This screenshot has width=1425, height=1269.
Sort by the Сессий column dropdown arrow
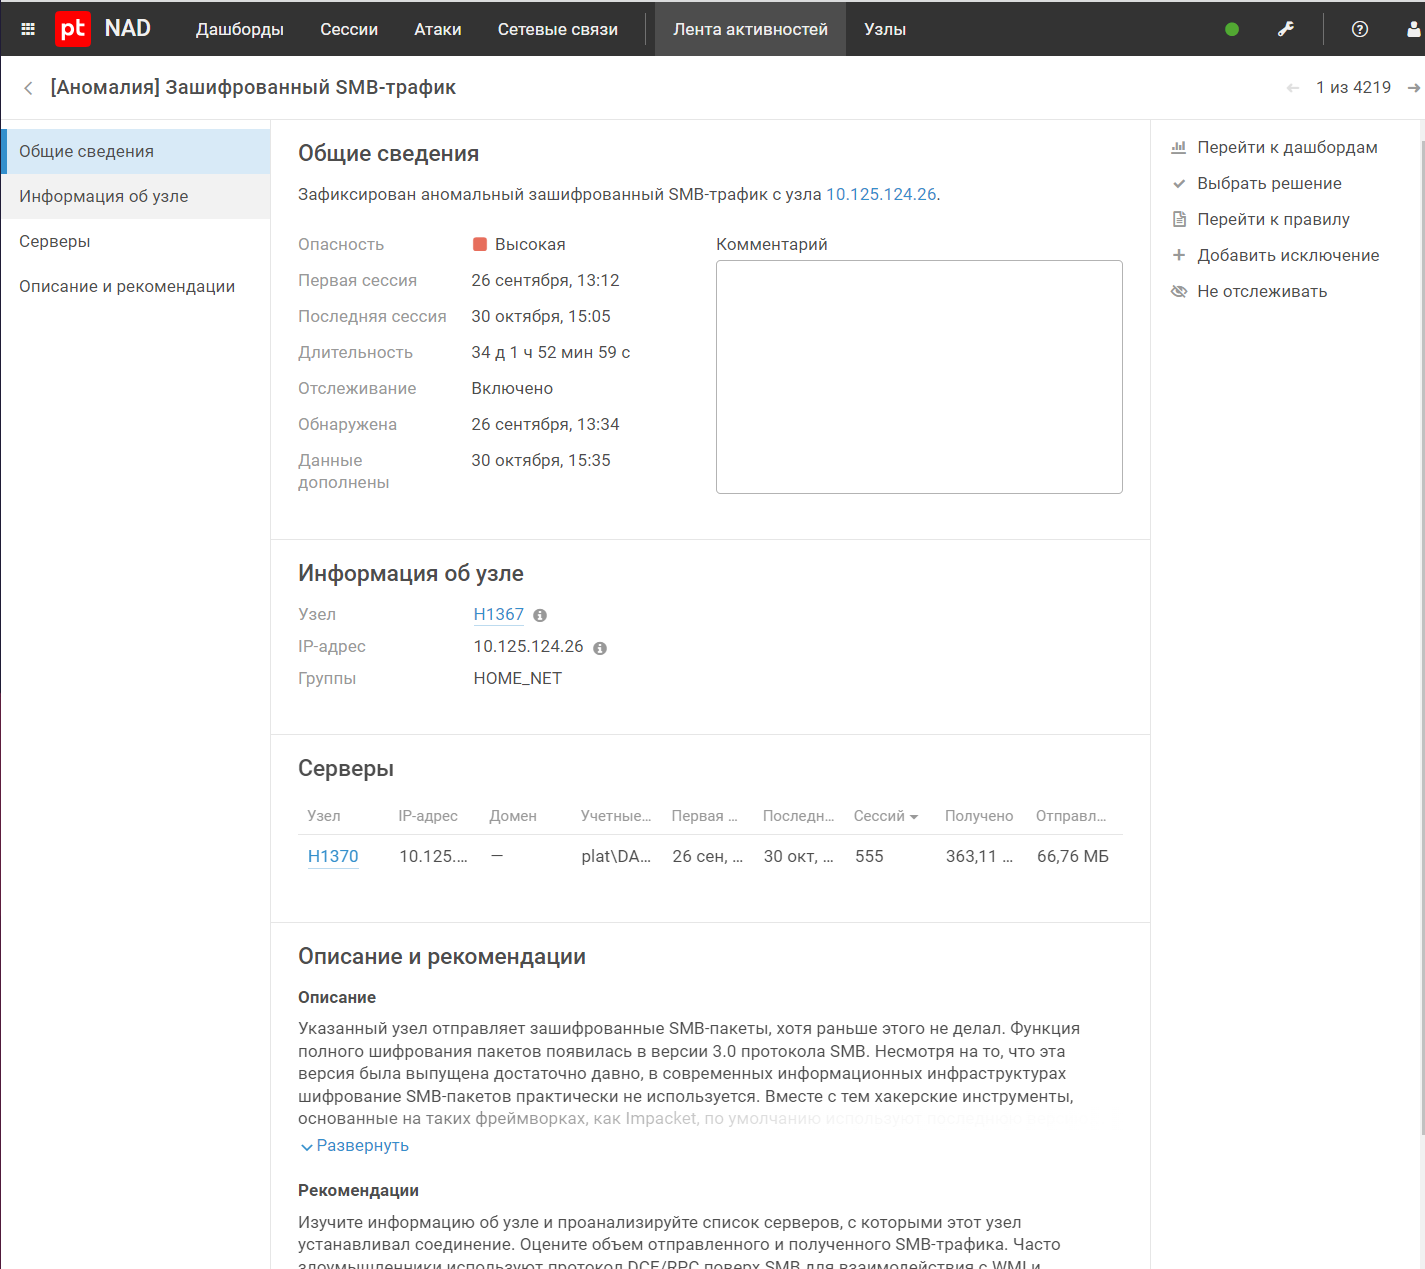click(914, 817)
